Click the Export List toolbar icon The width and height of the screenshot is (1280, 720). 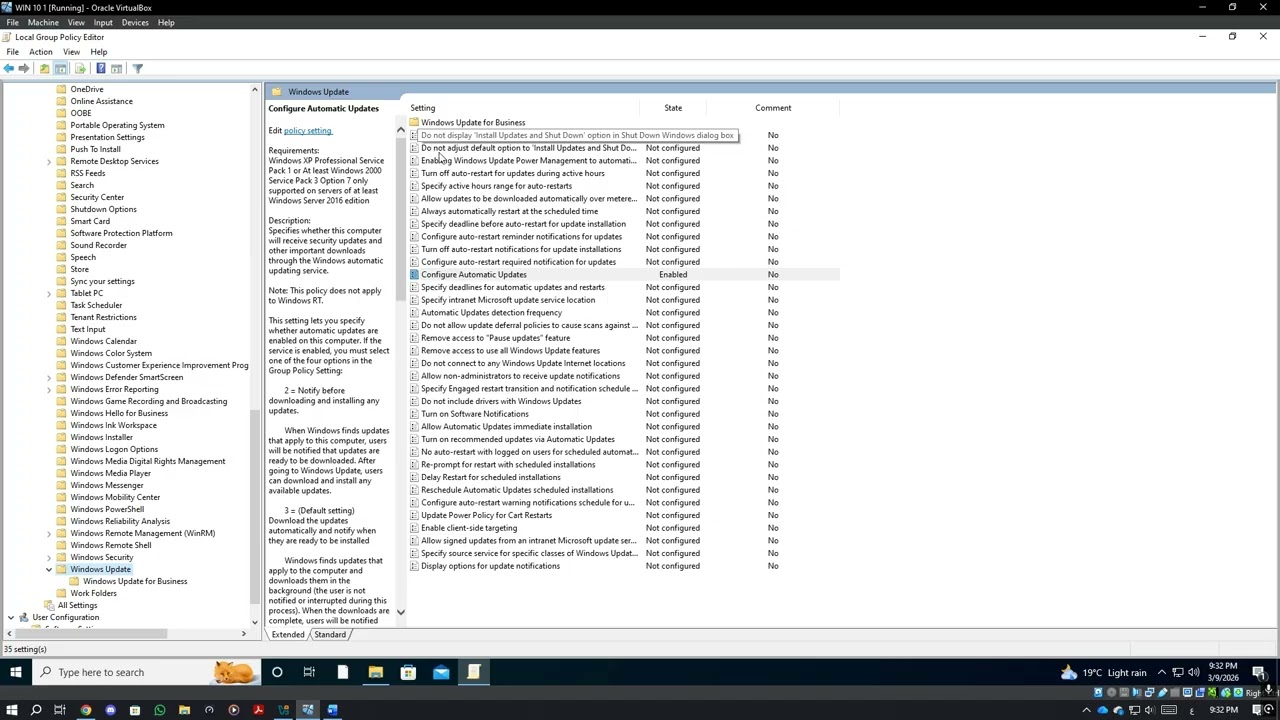80,68
